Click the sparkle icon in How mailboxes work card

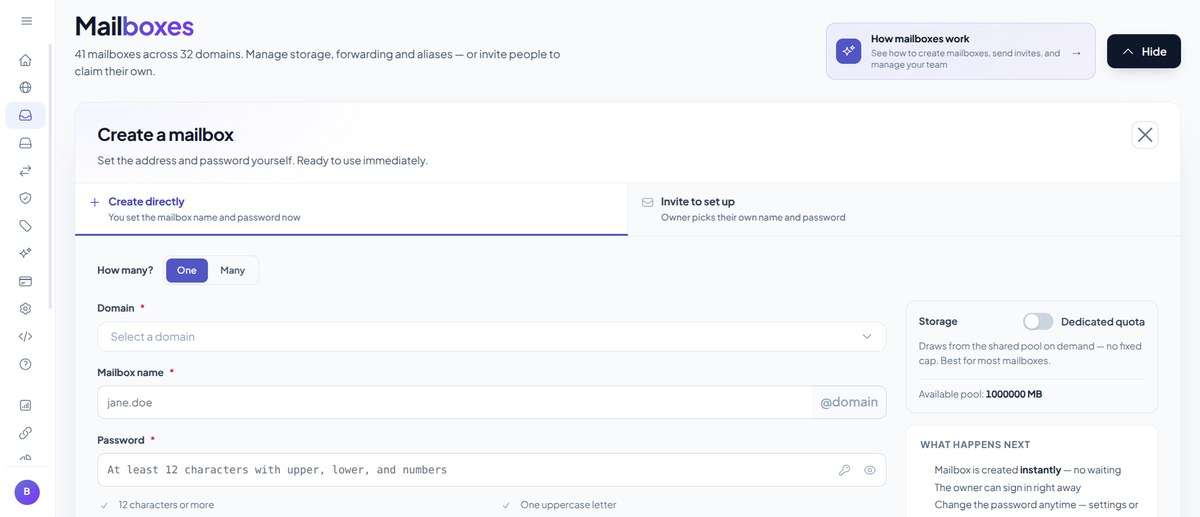849,52
